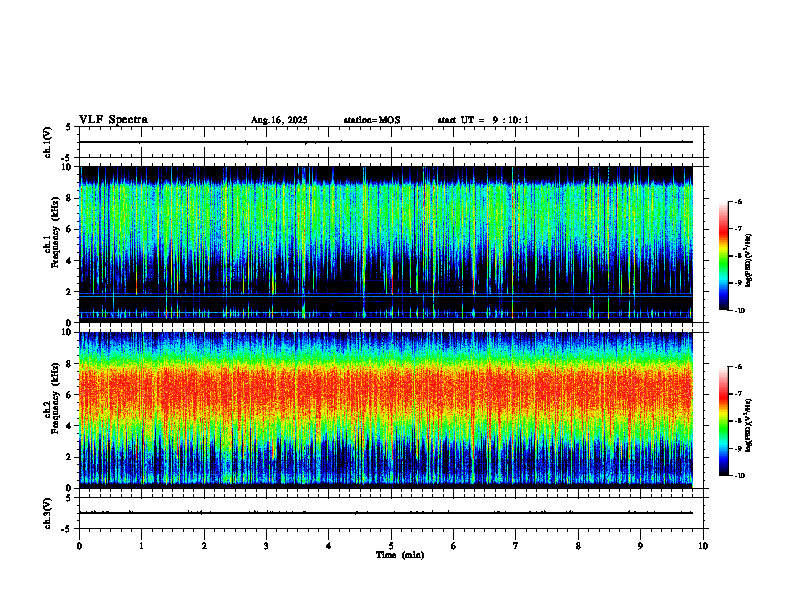Click the "-9" label on ch.1 color bar
Viewport: 792px width, 612px height.
point(738,283)
